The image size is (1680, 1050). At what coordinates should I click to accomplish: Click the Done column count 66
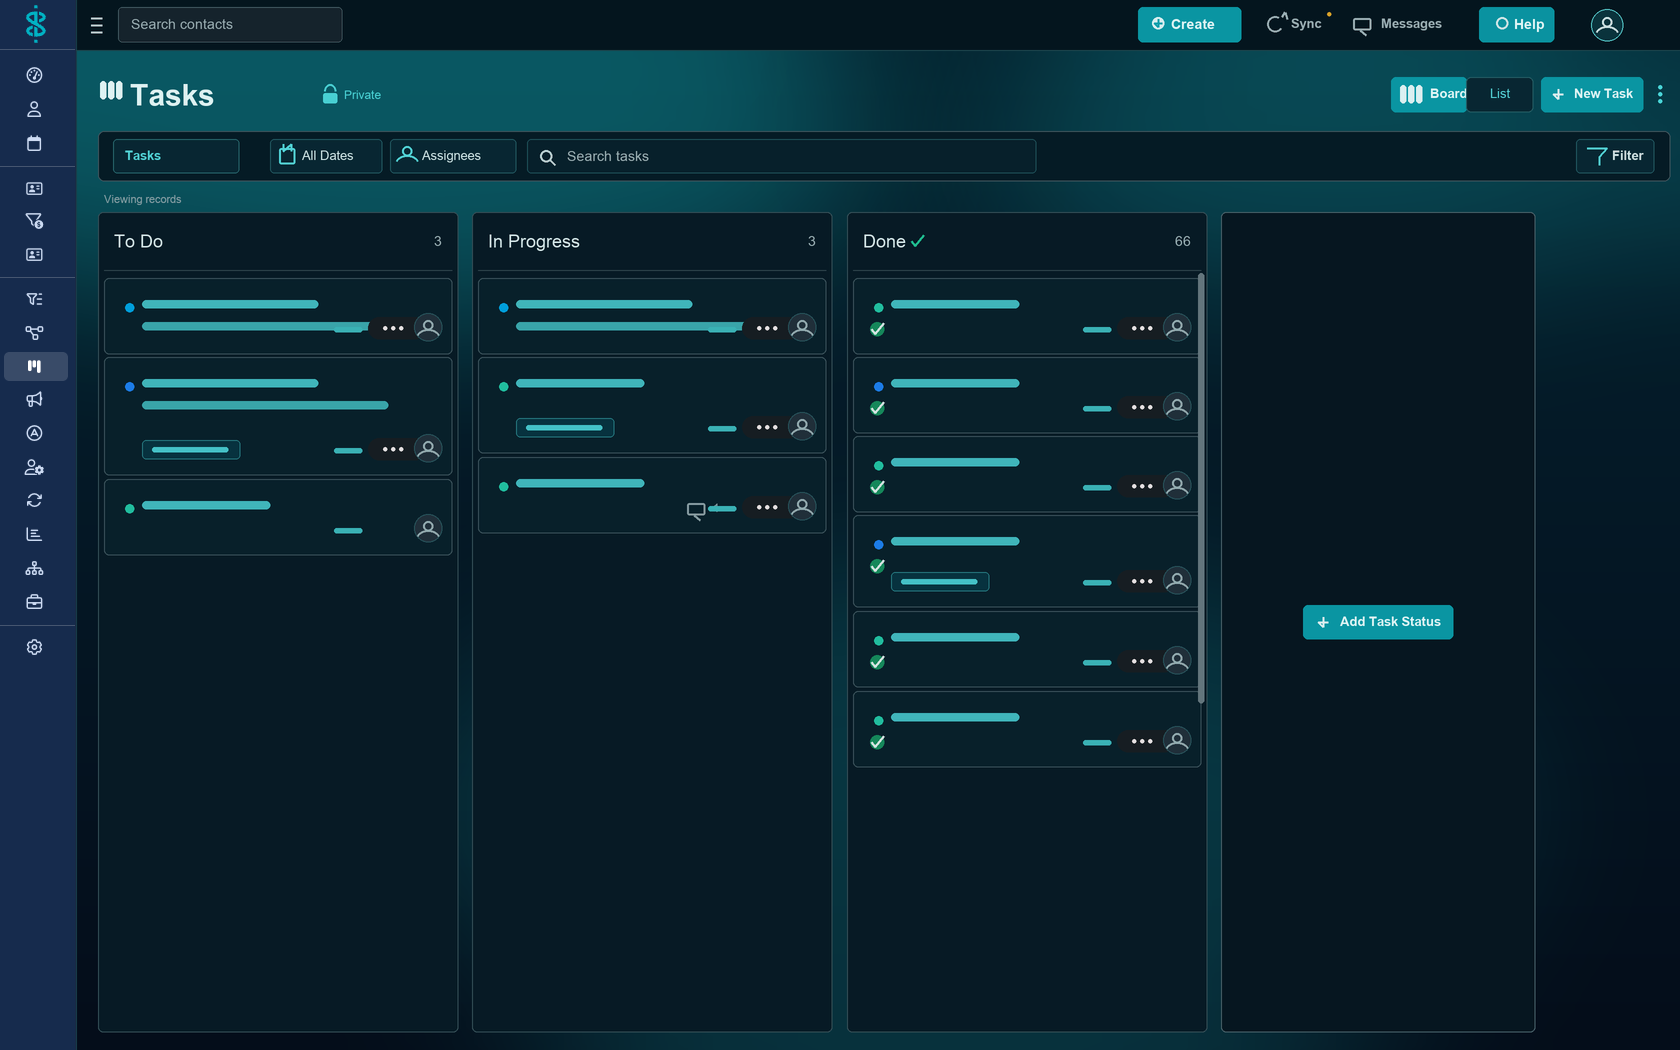(1182, 241)
